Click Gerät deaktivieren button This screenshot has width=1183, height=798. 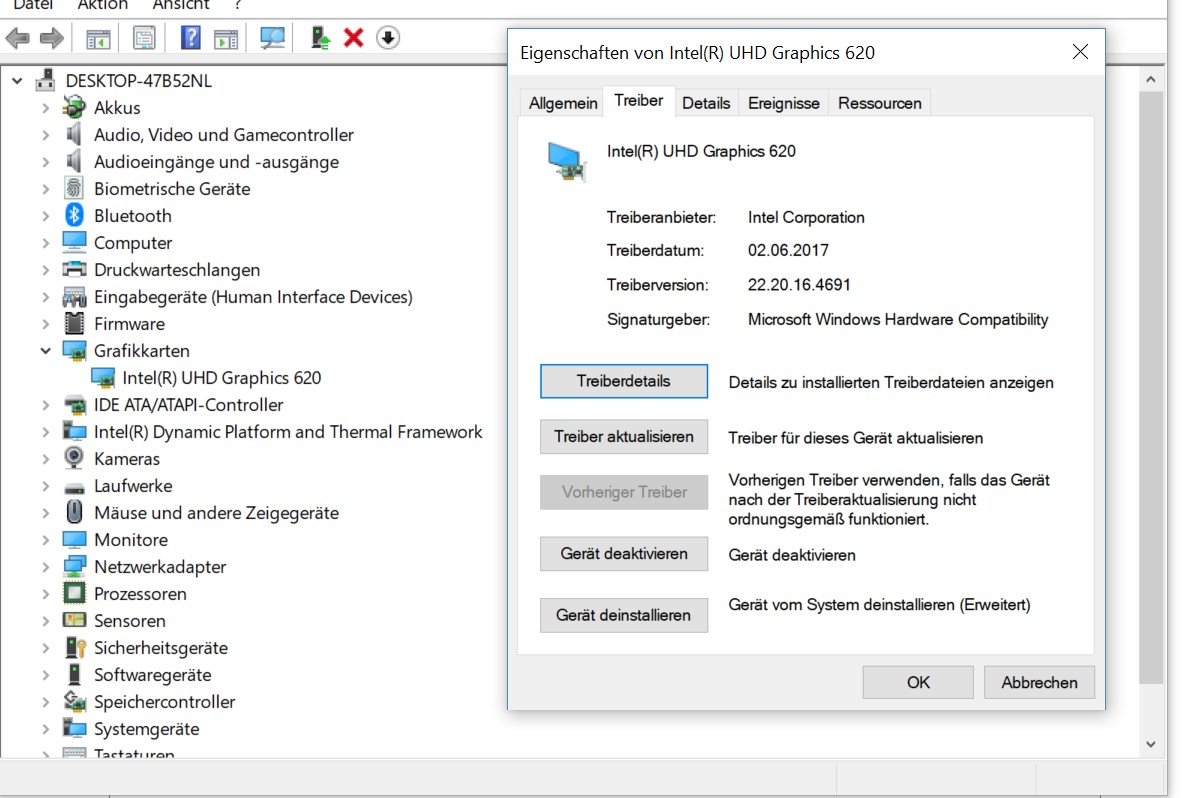click(x=623, y=554)
